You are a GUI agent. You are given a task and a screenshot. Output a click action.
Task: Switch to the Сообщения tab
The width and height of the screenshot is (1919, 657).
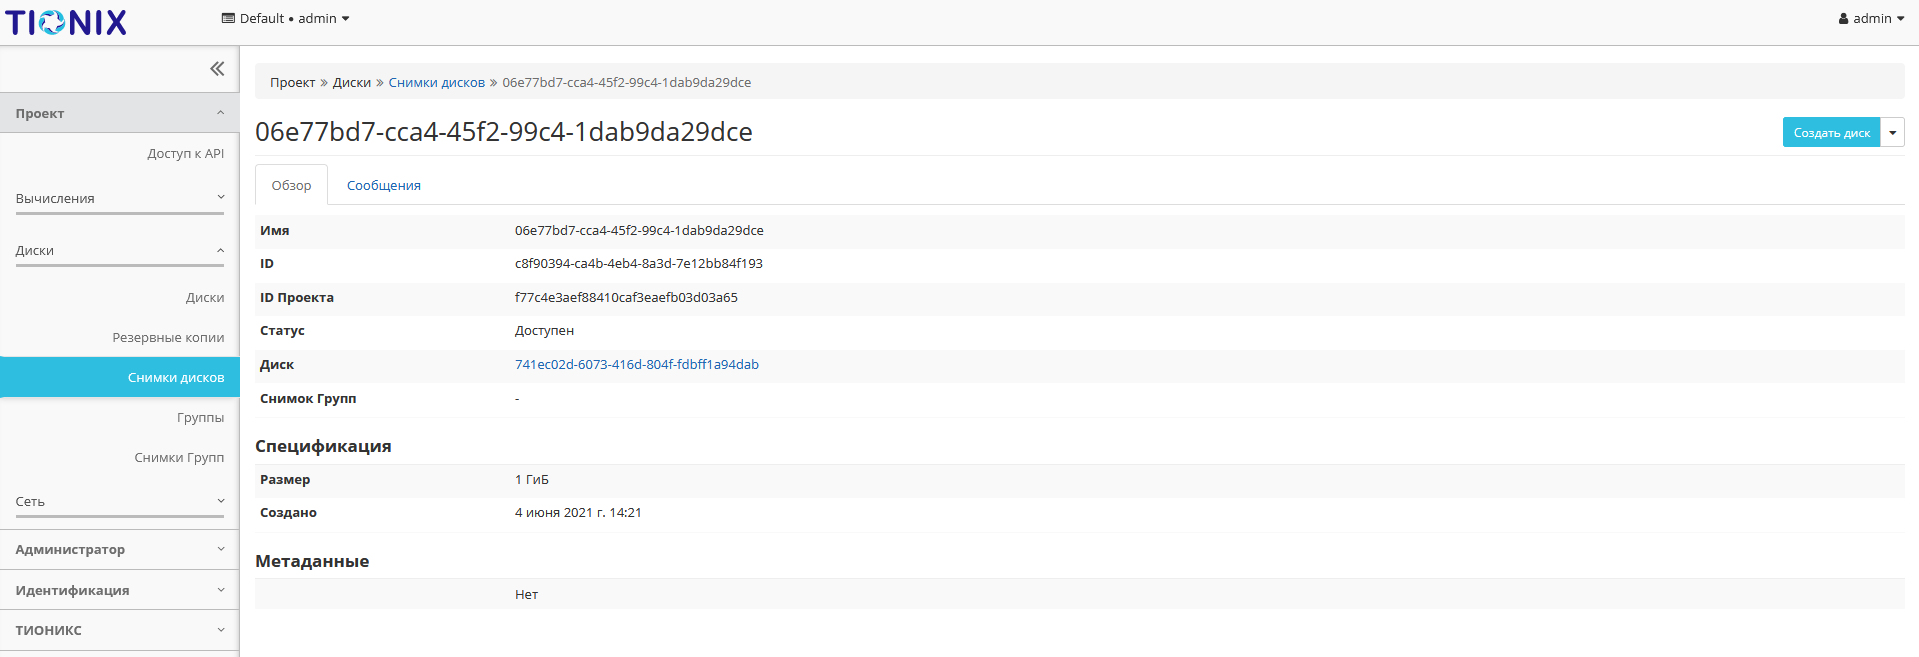coord(383,186)
